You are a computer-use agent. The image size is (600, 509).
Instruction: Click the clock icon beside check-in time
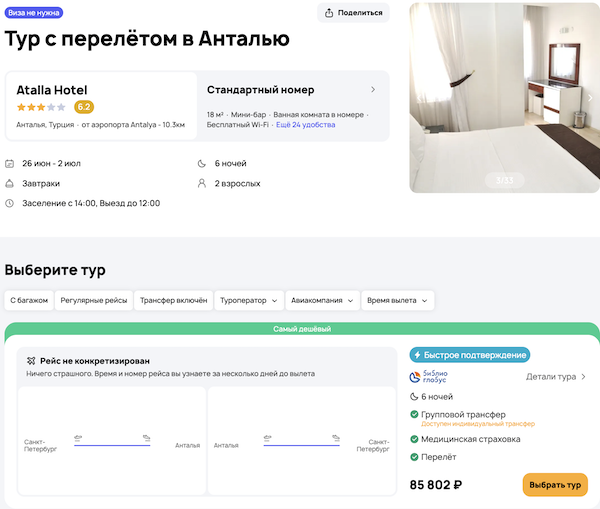(10, 204)
